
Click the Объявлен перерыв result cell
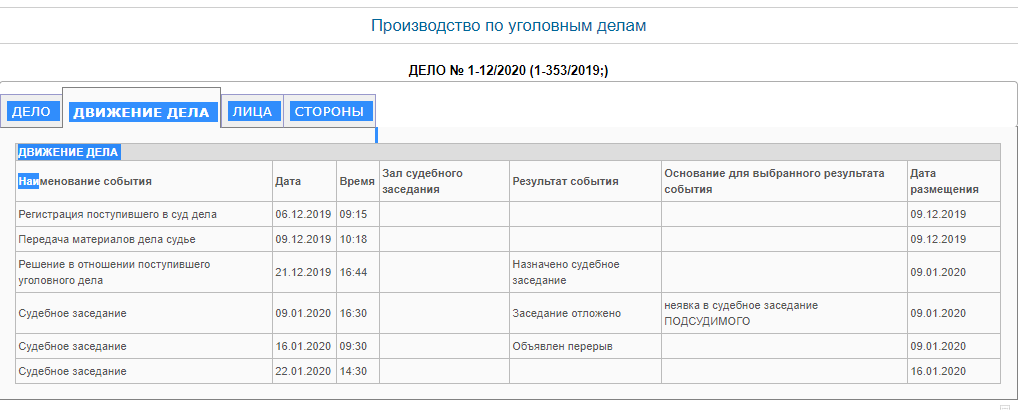pyautogui.click(x=585, y=346)
